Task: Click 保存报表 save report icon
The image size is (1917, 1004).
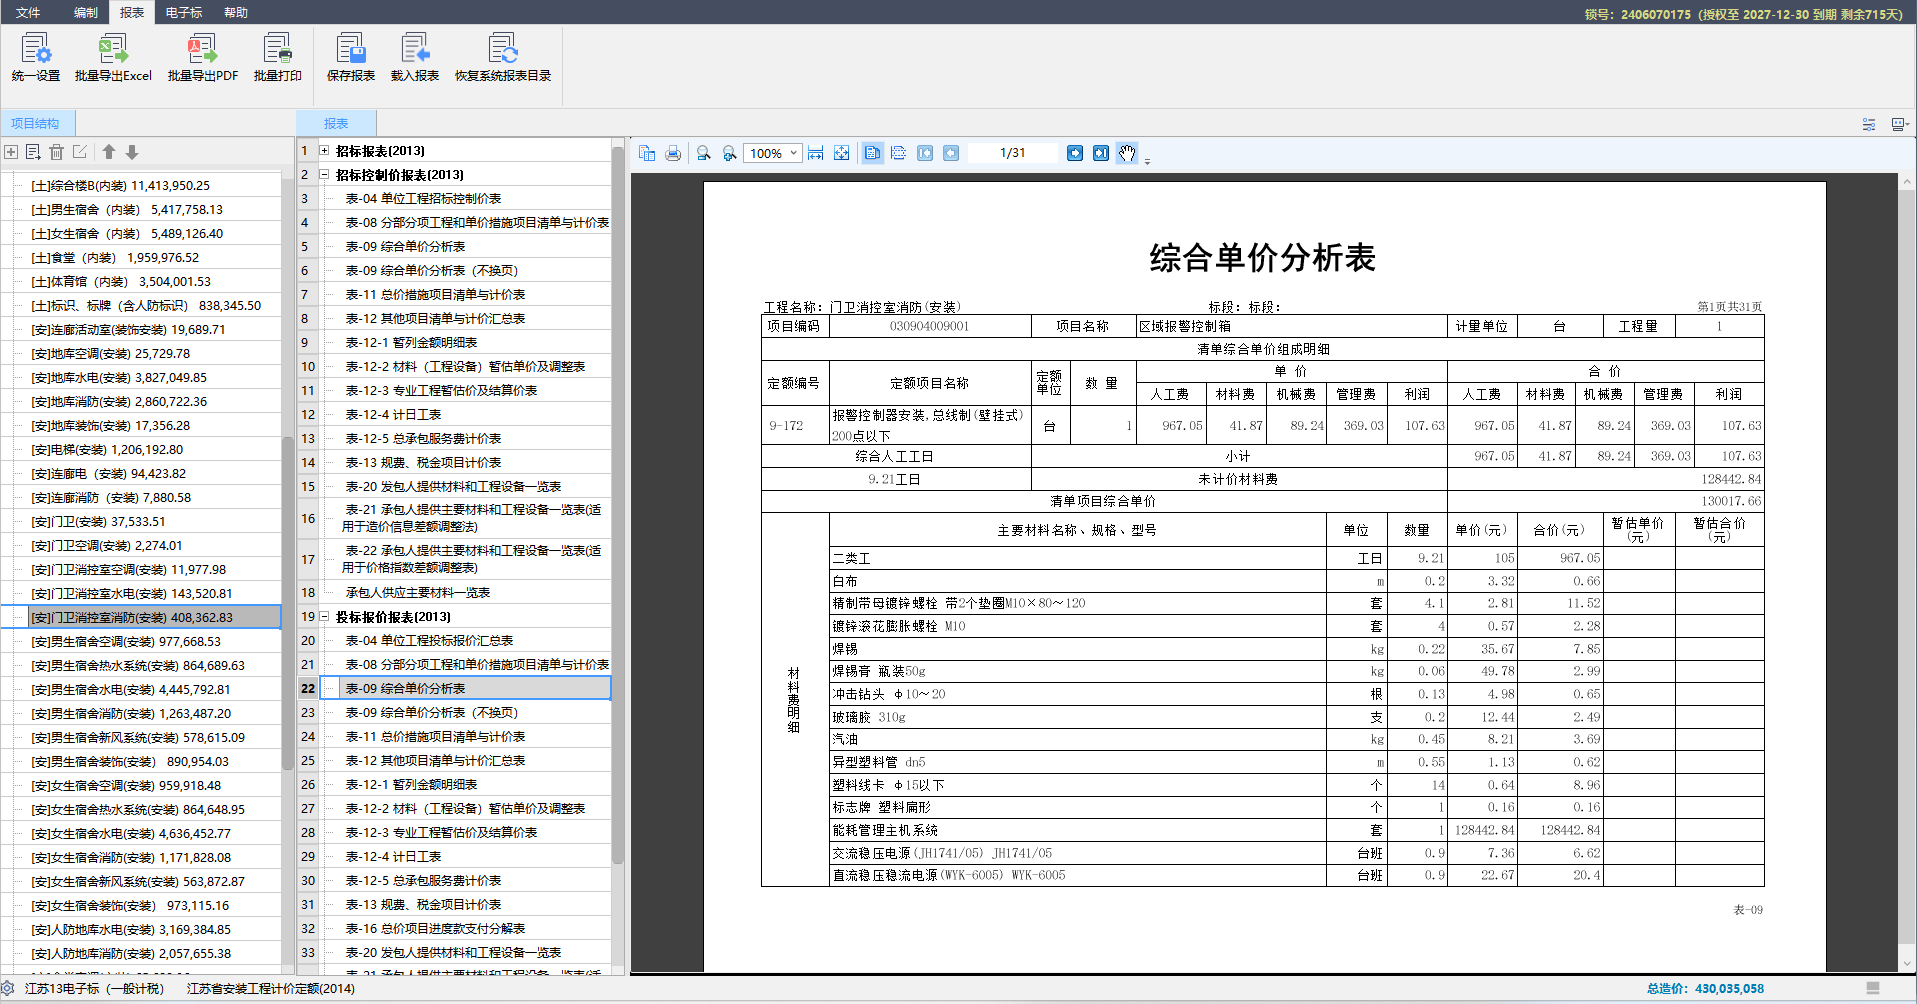Action: click(x=350, y=57)
